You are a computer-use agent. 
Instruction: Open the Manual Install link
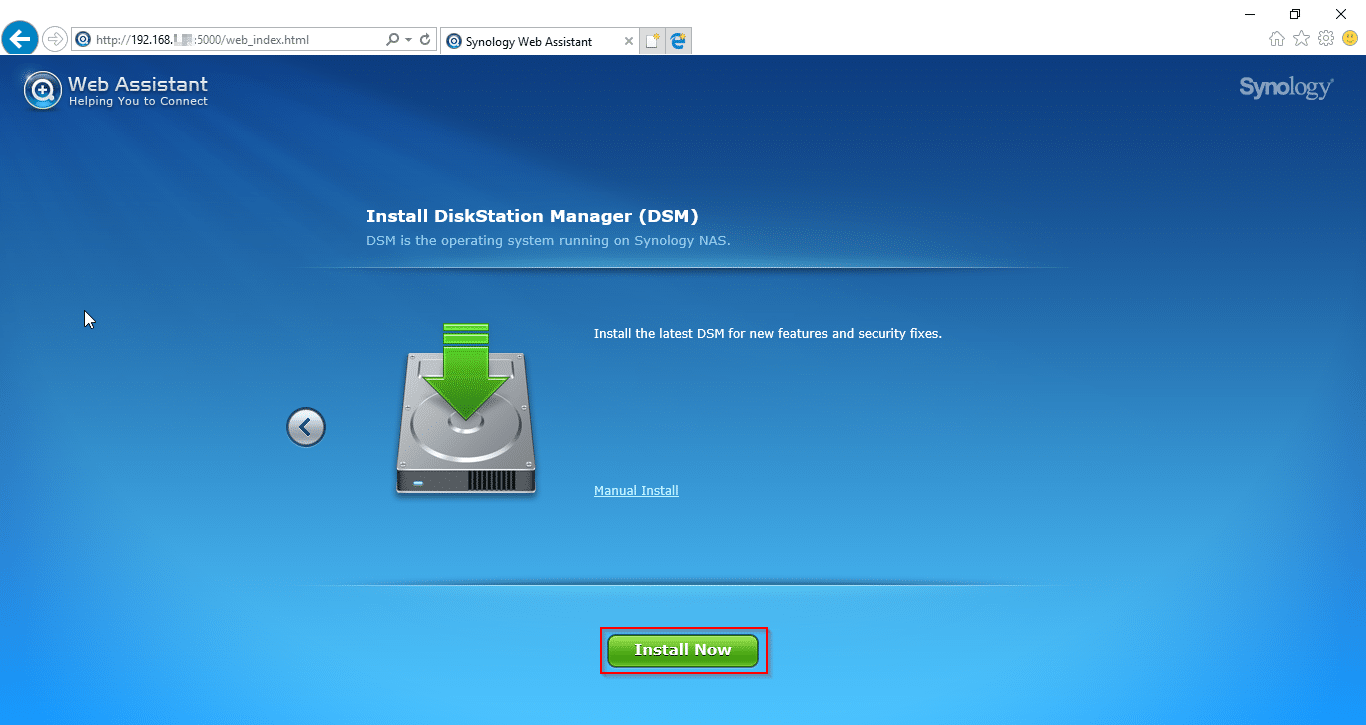[636, 491]
